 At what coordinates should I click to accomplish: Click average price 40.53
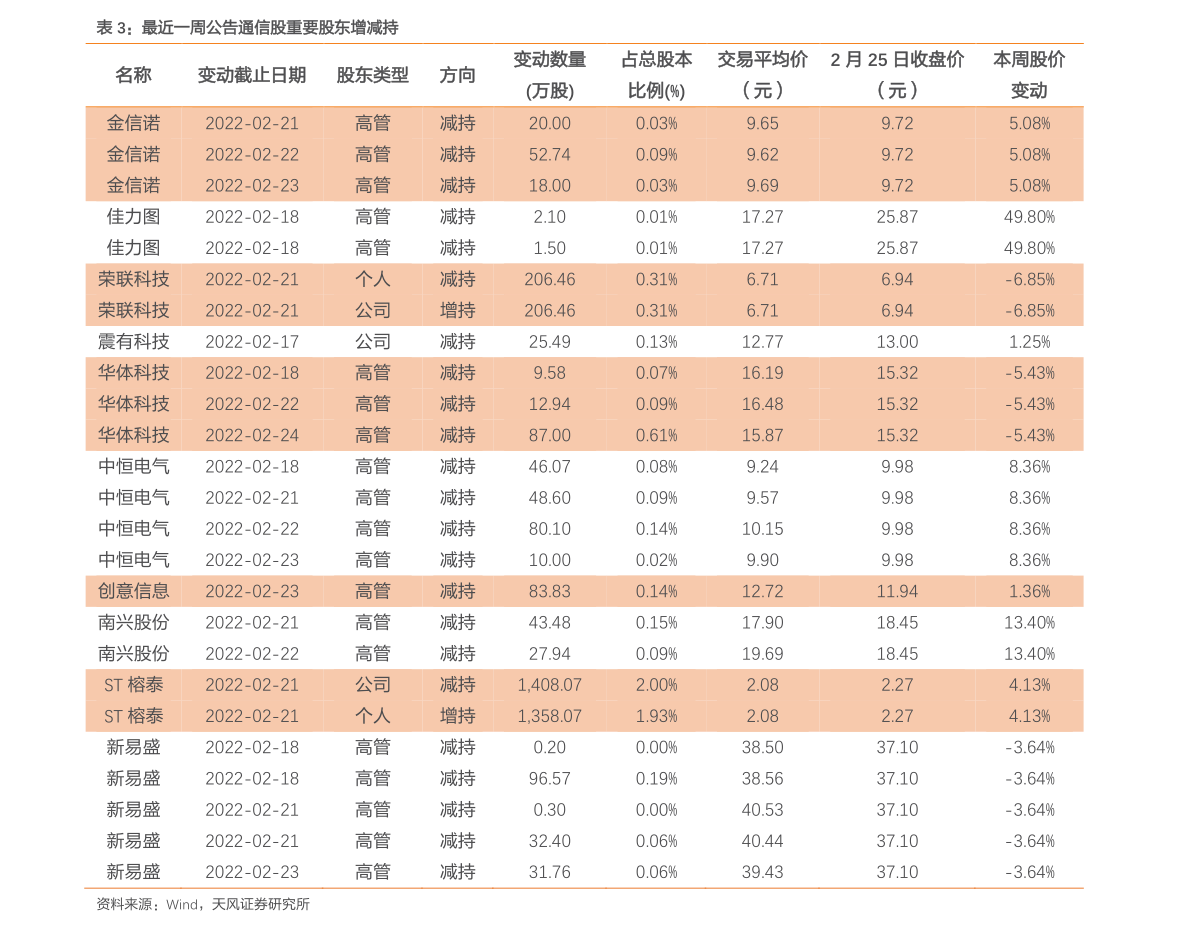(762, 810)
